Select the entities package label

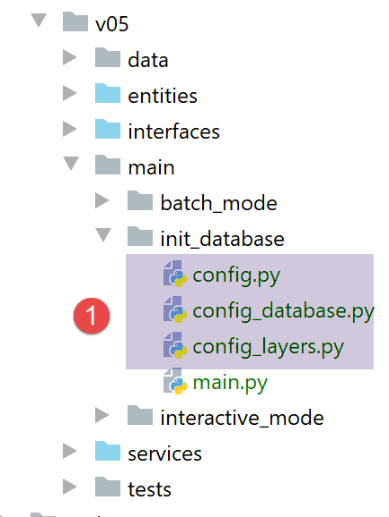coord(163,96)
